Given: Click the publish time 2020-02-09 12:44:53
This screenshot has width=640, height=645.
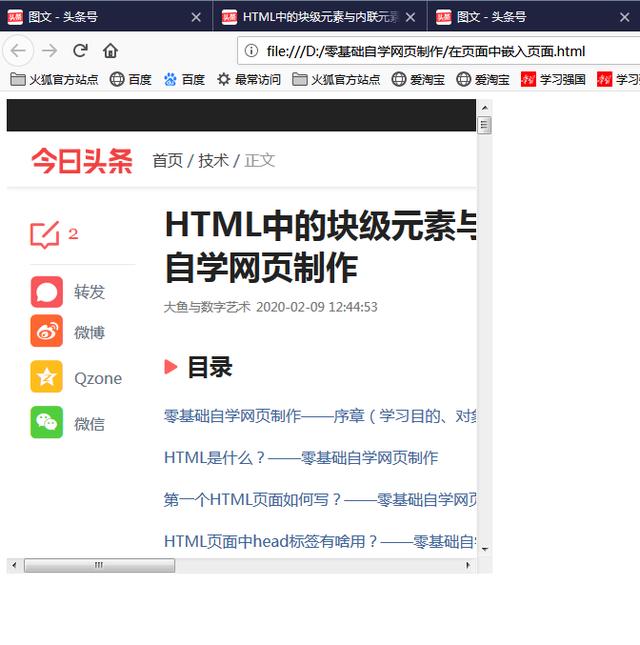Looking at the screenshot, I should point(317,307).
